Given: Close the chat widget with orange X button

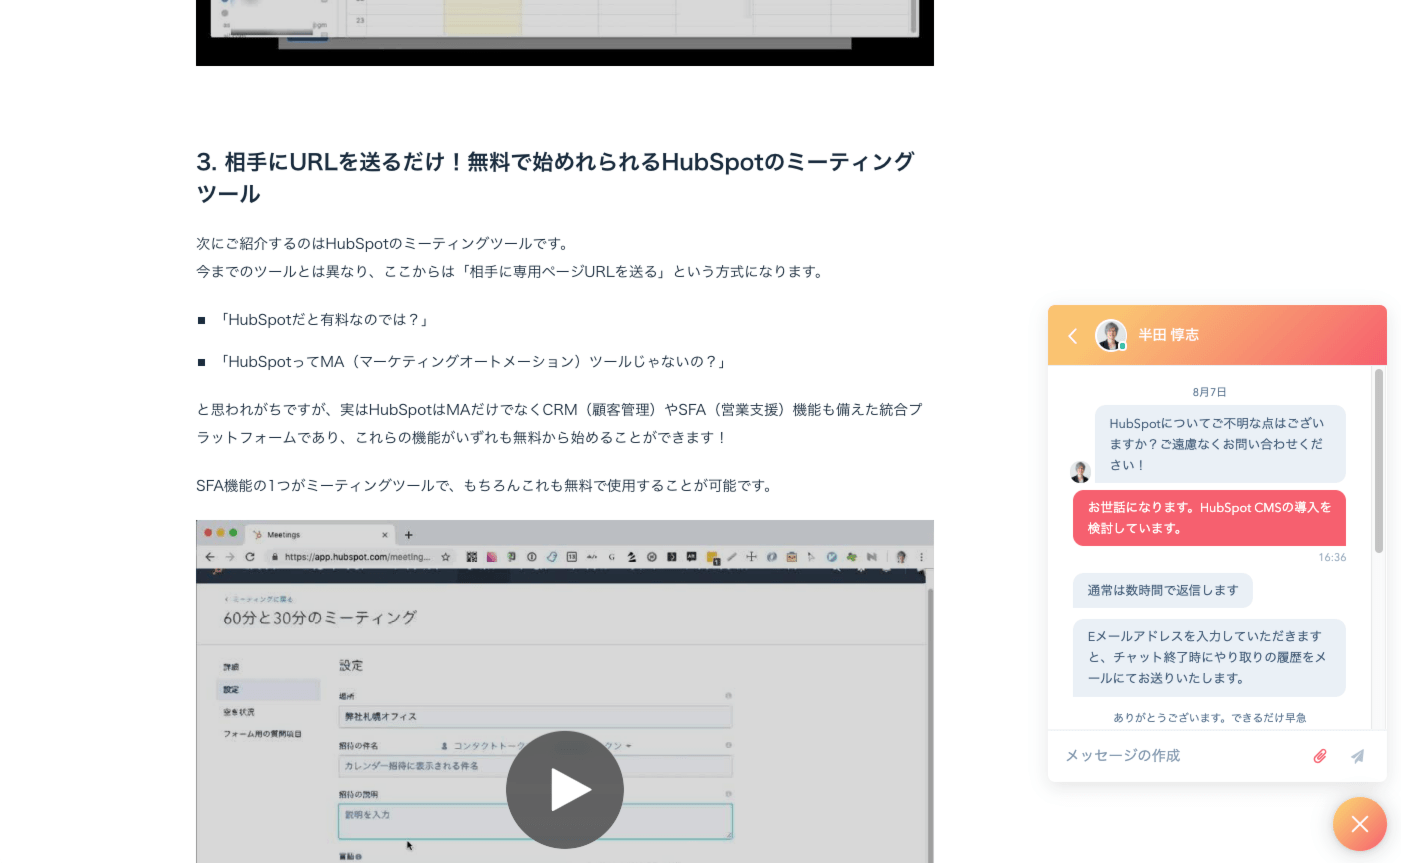Looking at the screenshot, I should pos(1359,824).
